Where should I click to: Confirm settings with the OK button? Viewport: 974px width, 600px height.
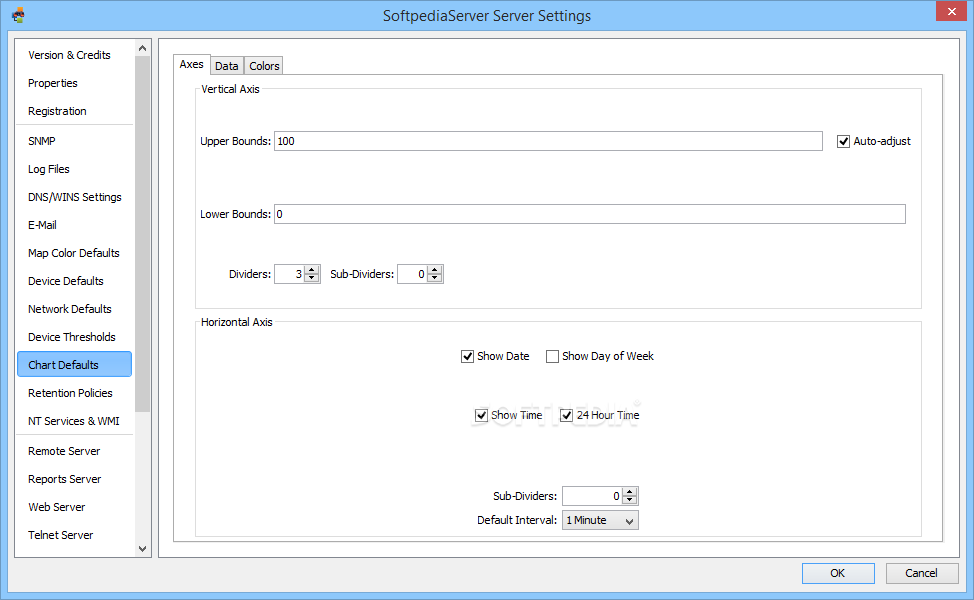click(838, 573)
